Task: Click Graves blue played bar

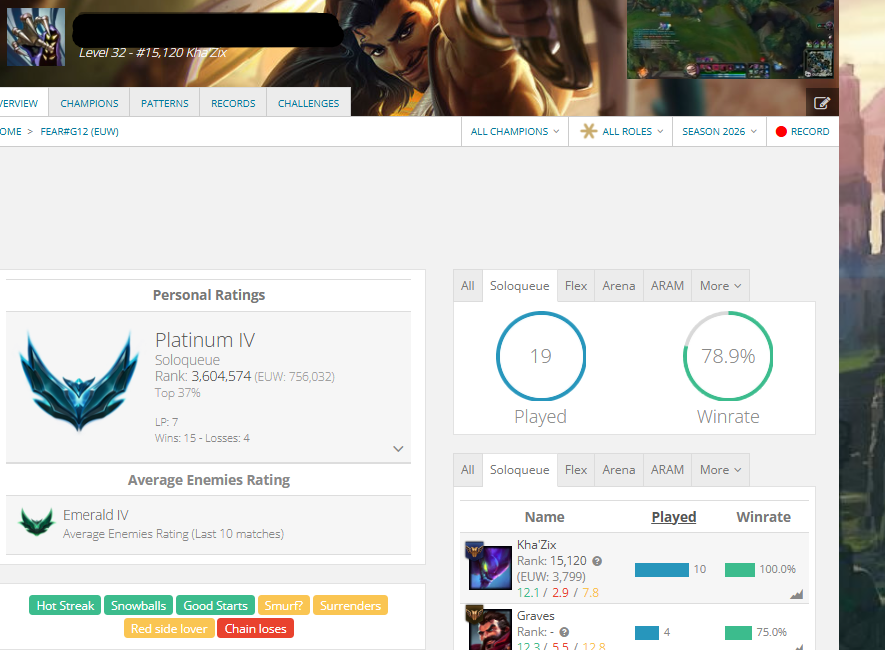Action: 647,633
